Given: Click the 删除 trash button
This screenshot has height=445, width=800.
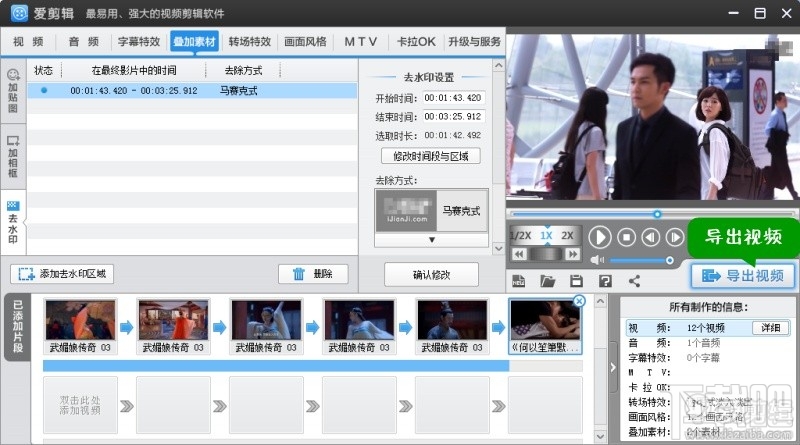Looking at the screenshot, I should click(x=313, y=274).
